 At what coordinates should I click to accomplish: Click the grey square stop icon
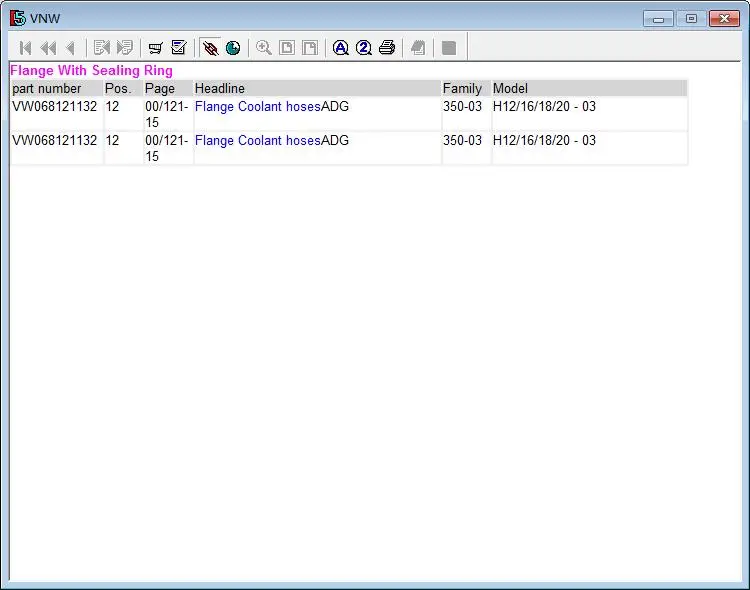[x=449, y=48]
